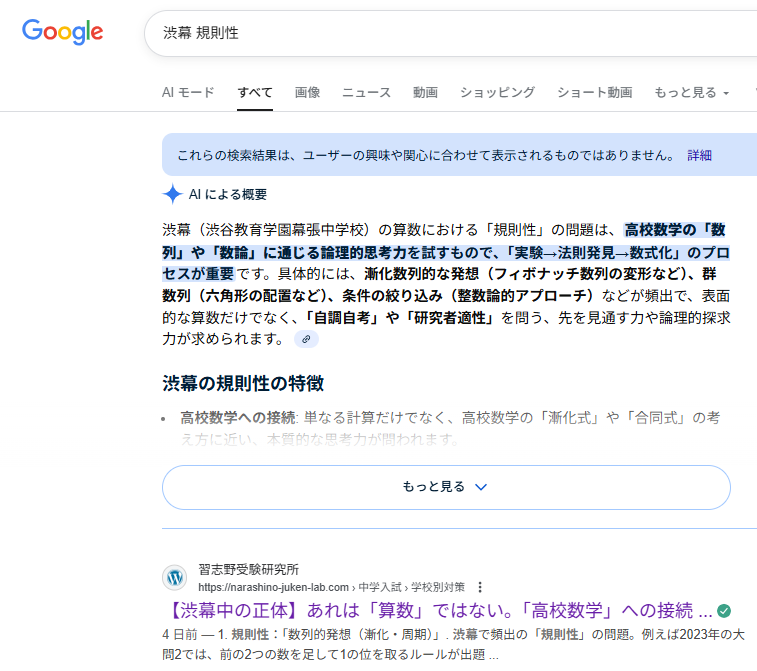Open the ショート動画 tab
Screen dimensions: 757x671
tap(594, 93)
